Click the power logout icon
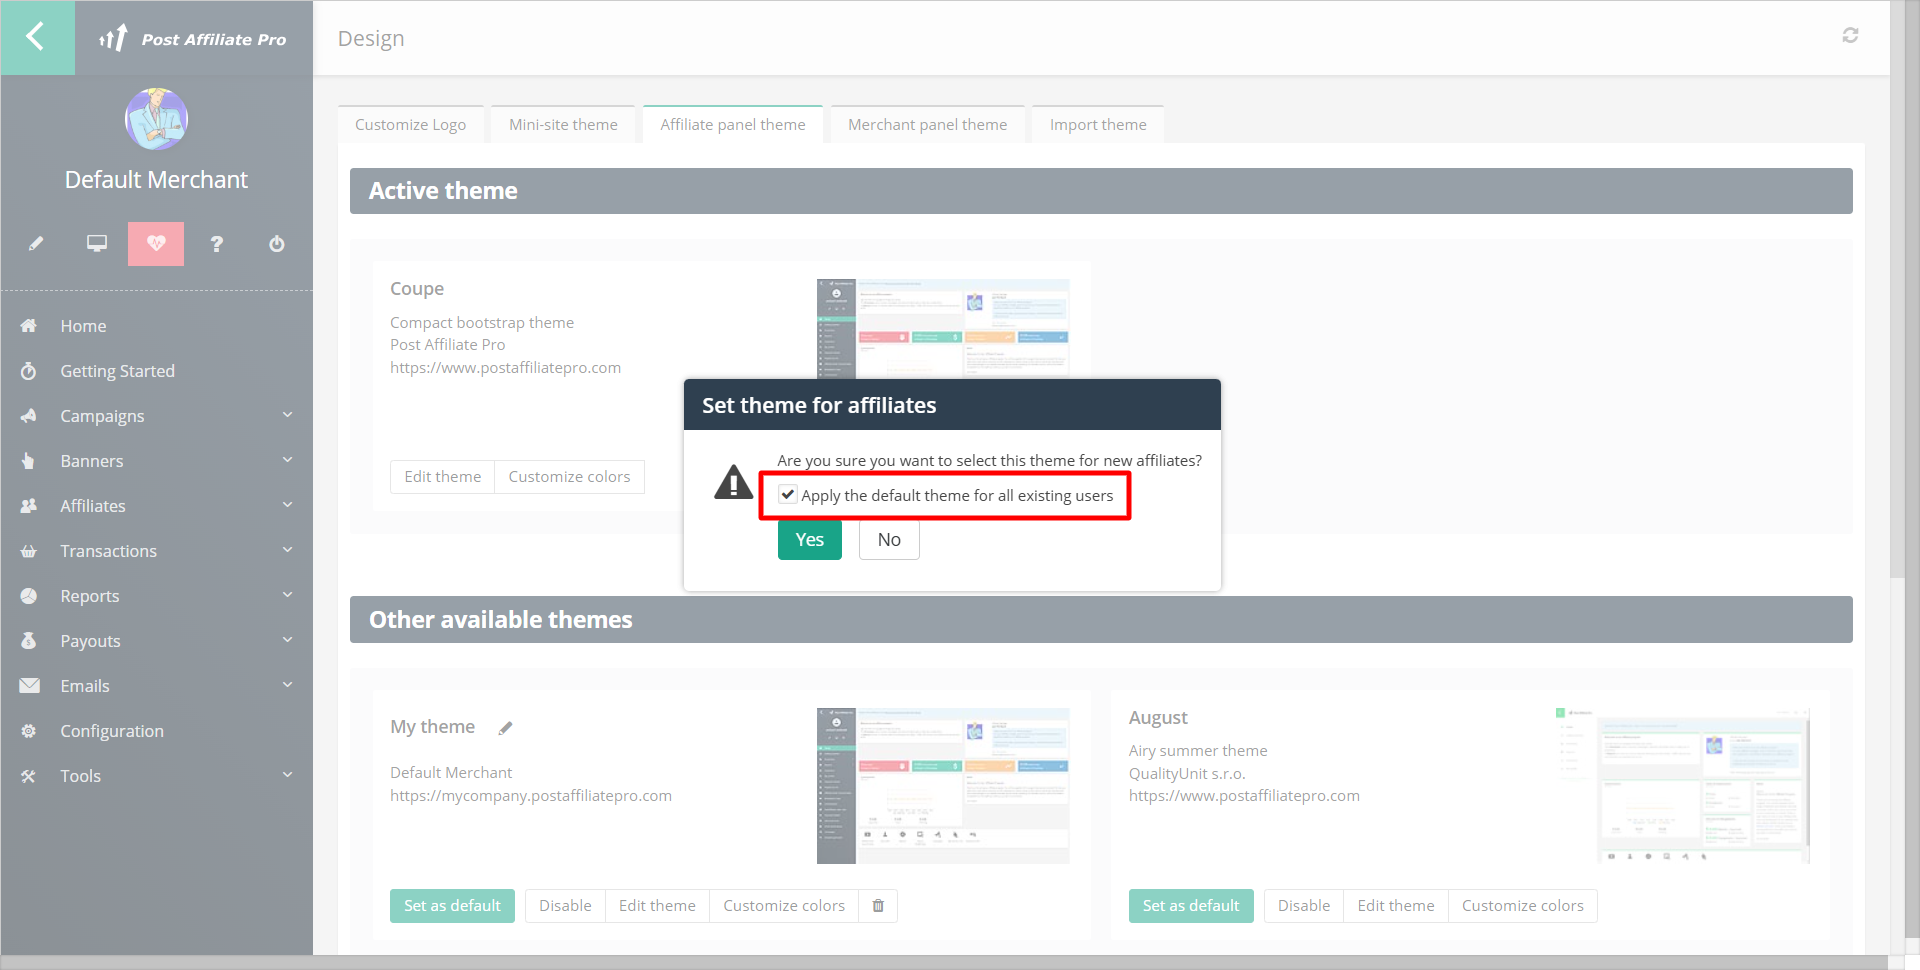This screenshot has width=1920, height=970. click(x=277, y=244)
